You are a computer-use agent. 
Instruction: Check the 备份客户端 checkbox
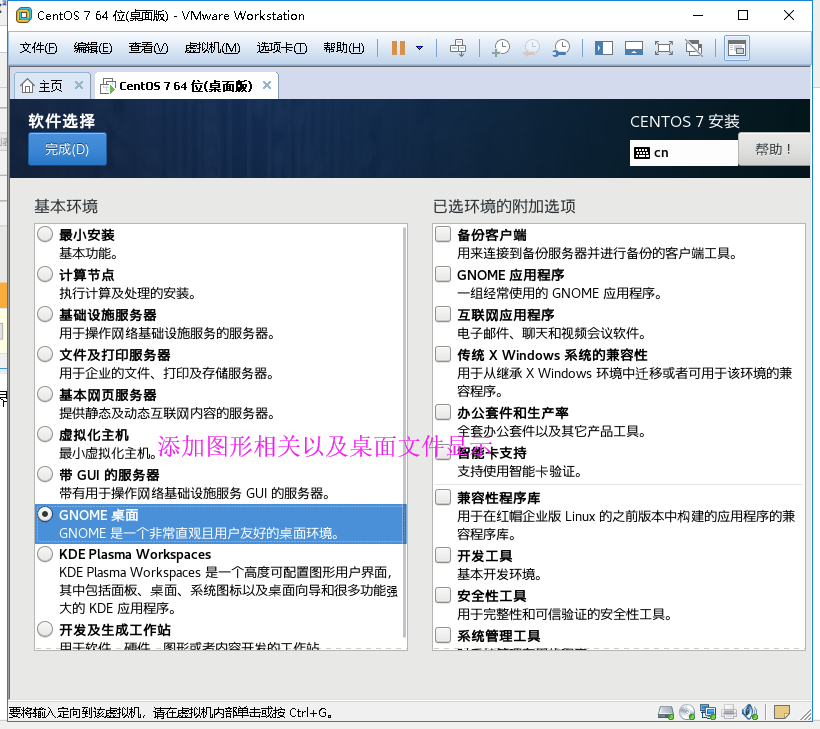click(x=443, y=234)
